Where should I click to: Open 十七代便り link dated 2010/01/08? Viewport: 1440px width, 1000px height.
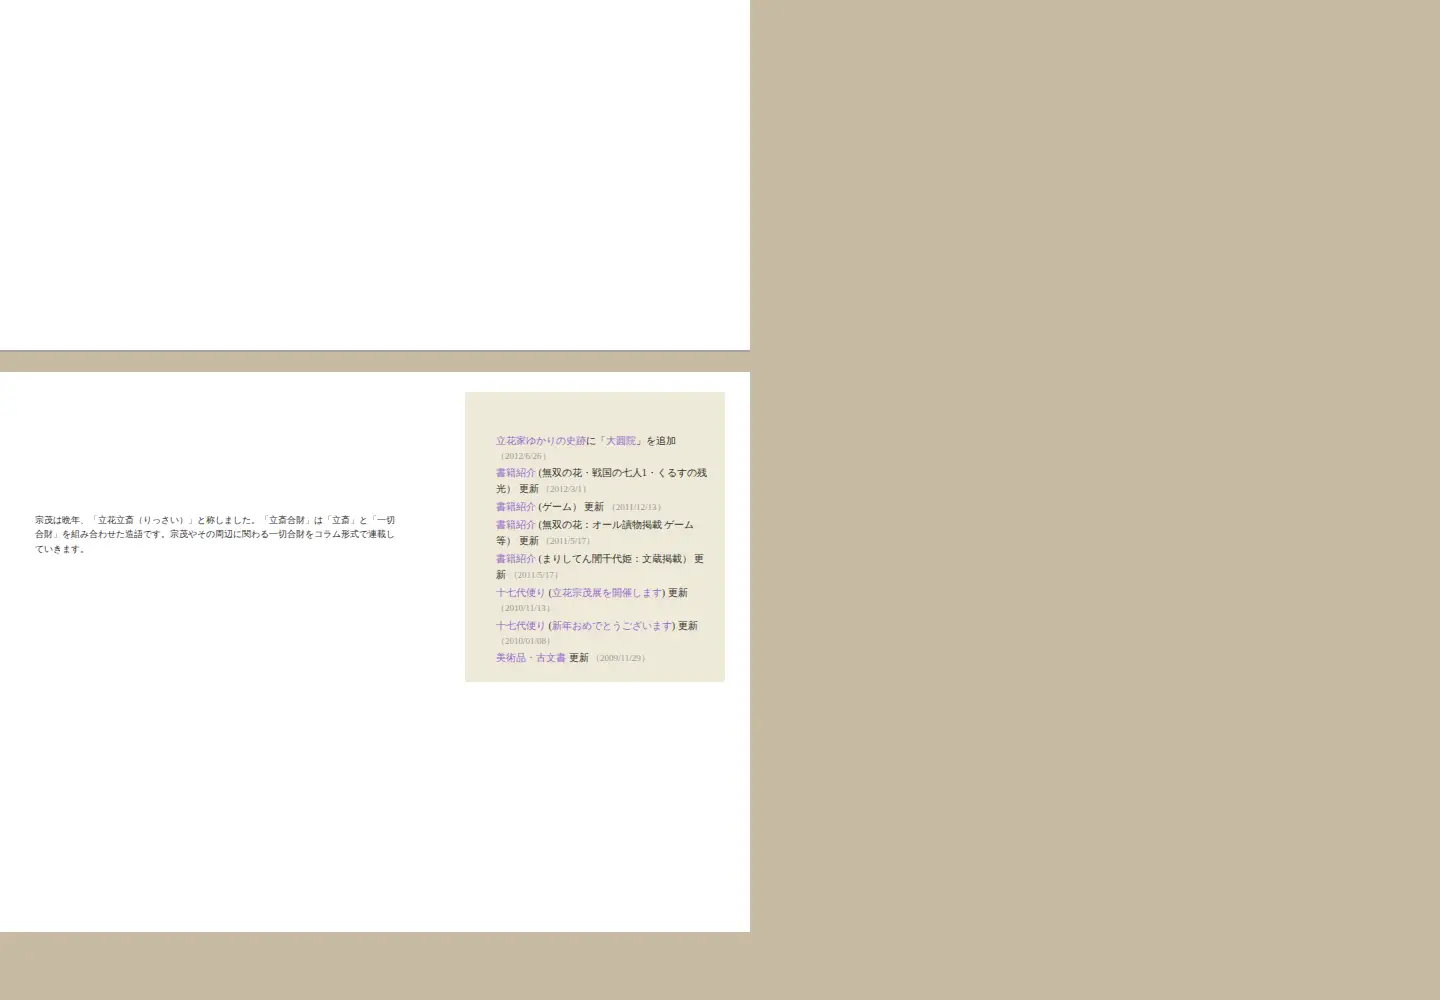[x=521, y=626]
